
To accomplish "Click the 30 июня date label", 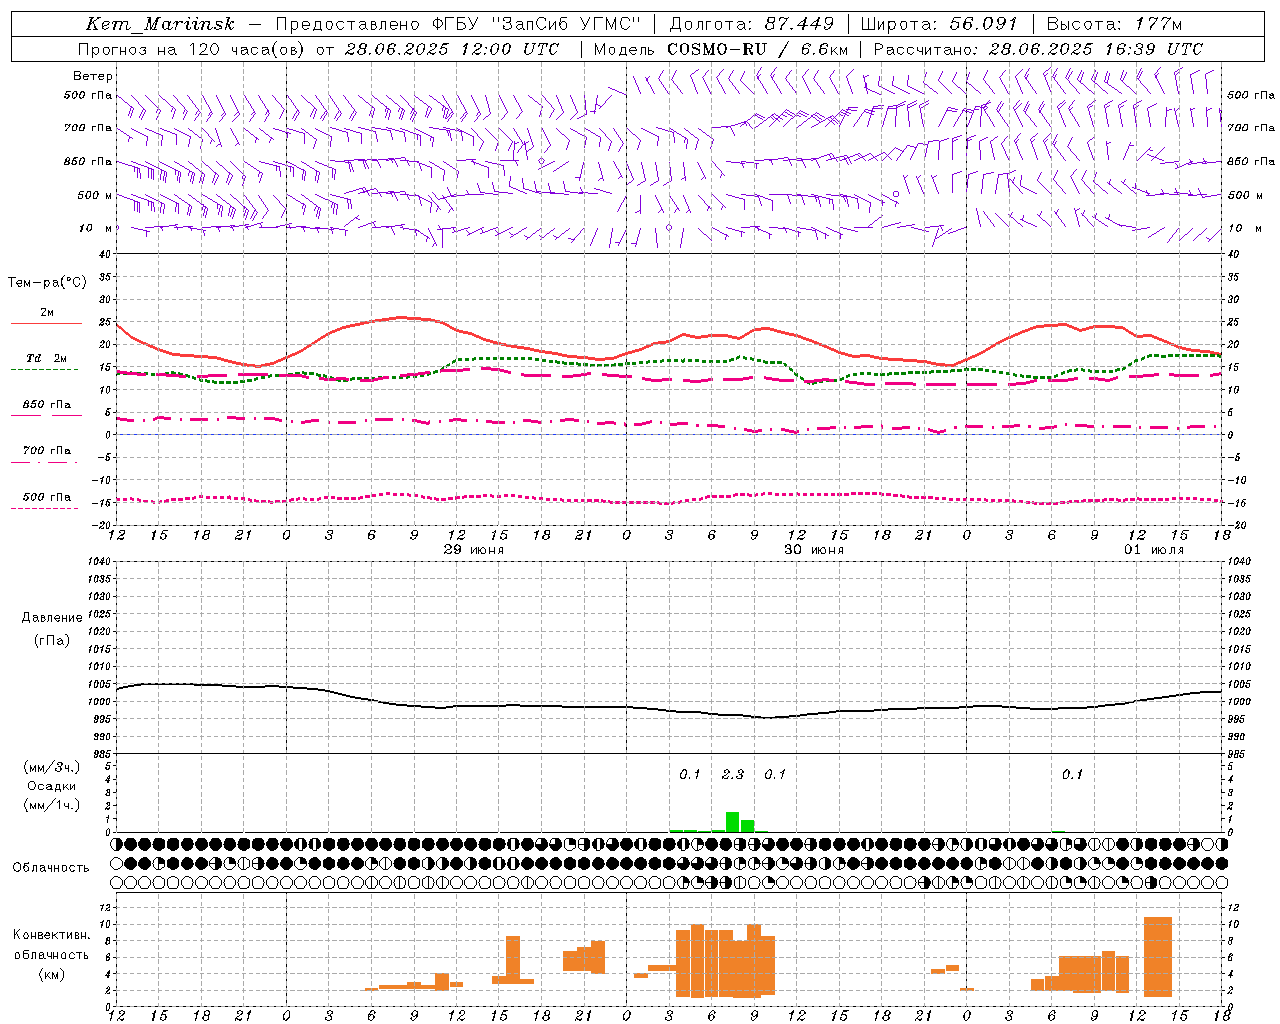I will 814,550.
